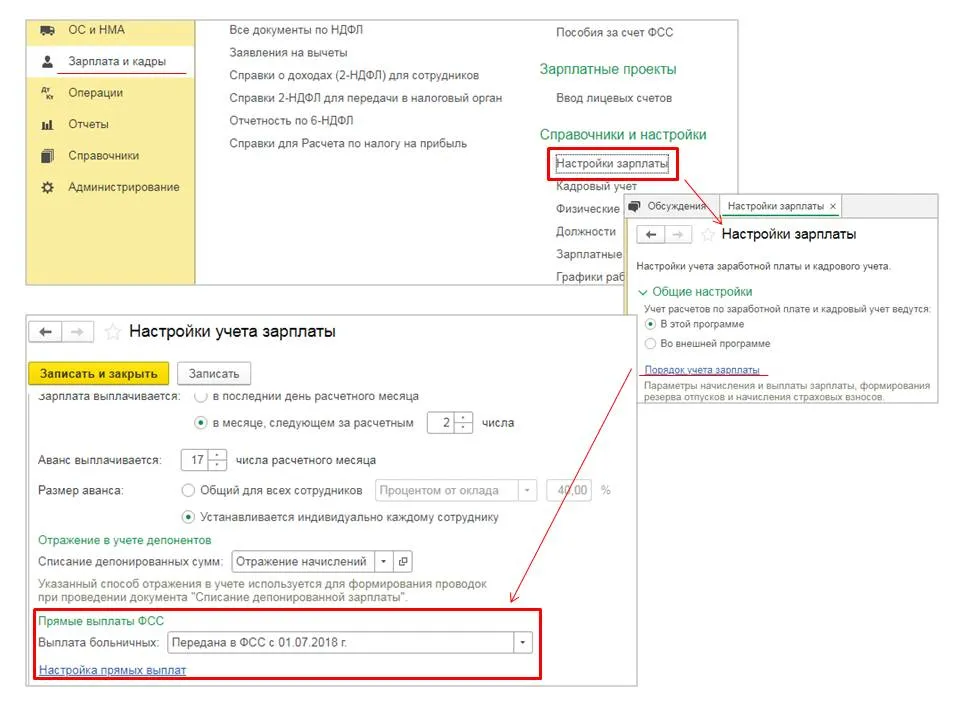Close the Настройки зарплаты tab
Image resolution: width=960 pixels, height=720 pixels.
(x=833, y=206)
